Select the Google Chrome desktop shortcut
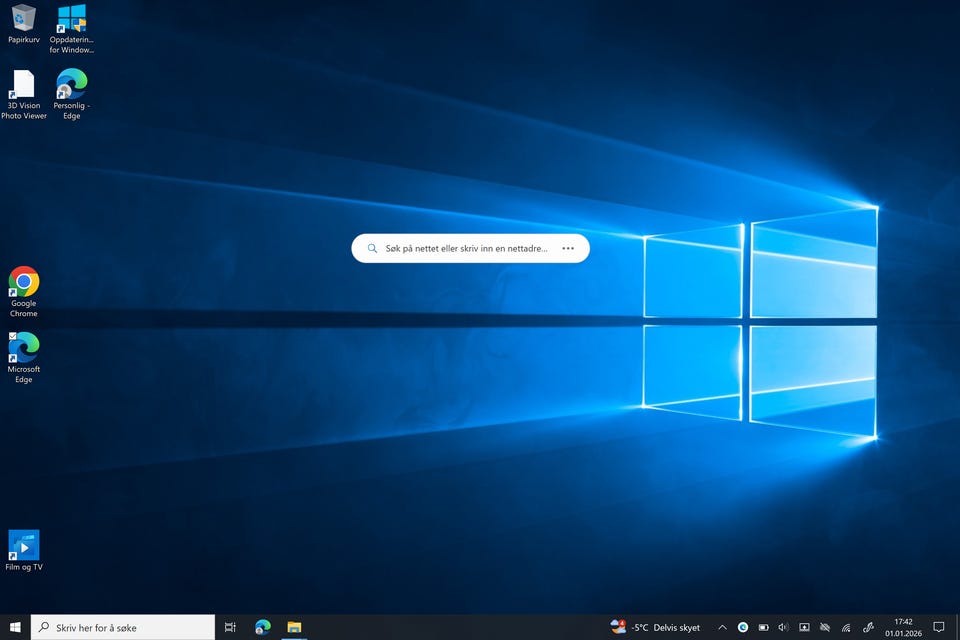960x640 pixels. (x=23, y=292)
